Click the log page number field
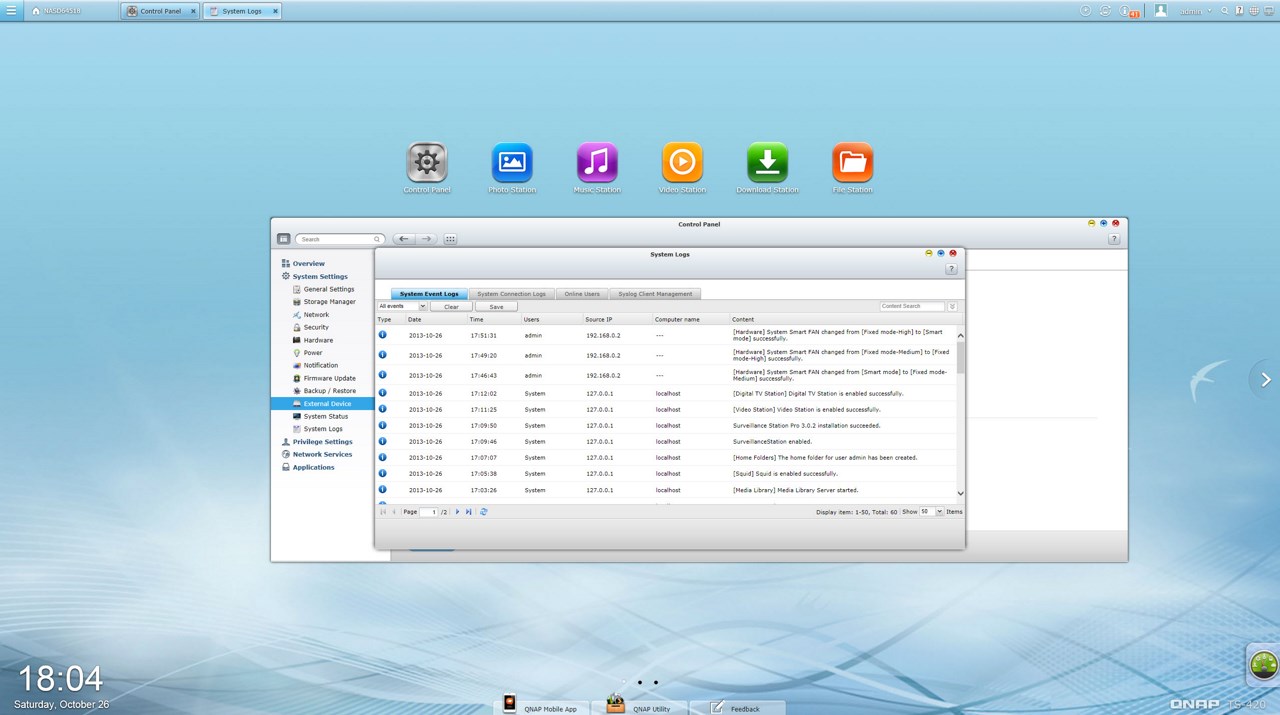Screen dimensions: 1280x715 point(429,512)
